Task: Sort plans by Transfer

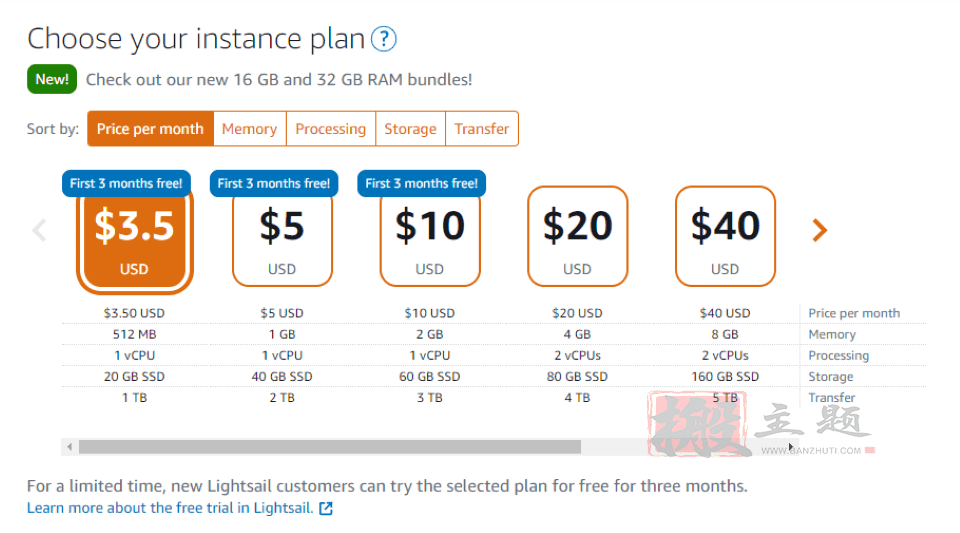Action: click(x=482, y=129)
